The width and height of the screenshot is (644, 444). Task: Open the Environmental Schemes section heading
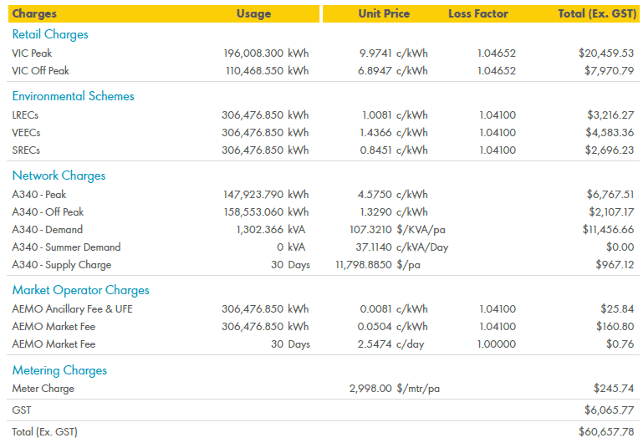pyautogui.click(x=73, y=96)
